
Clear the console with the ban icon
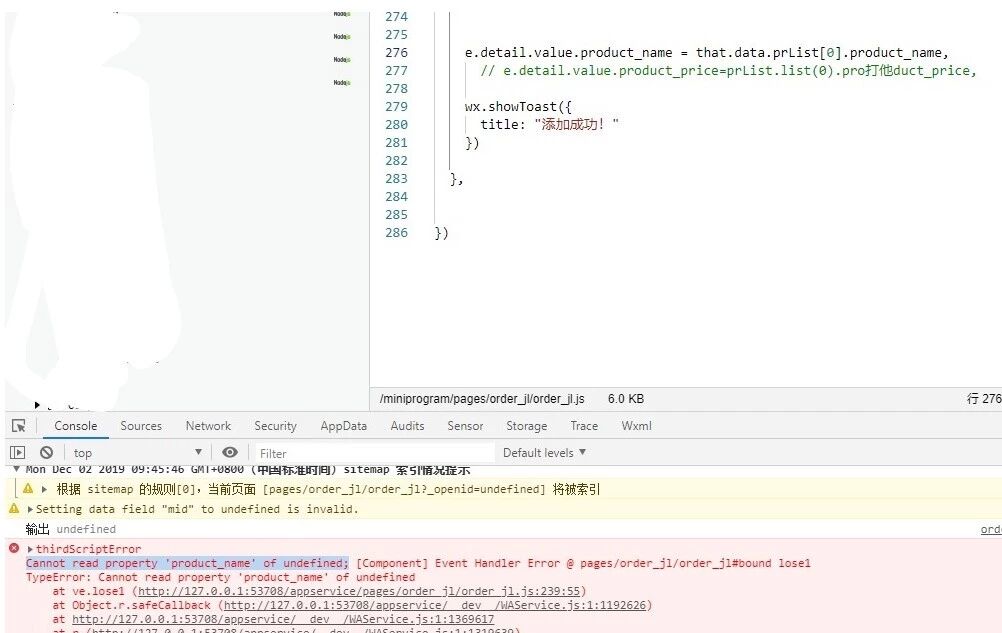click(46, 453)
